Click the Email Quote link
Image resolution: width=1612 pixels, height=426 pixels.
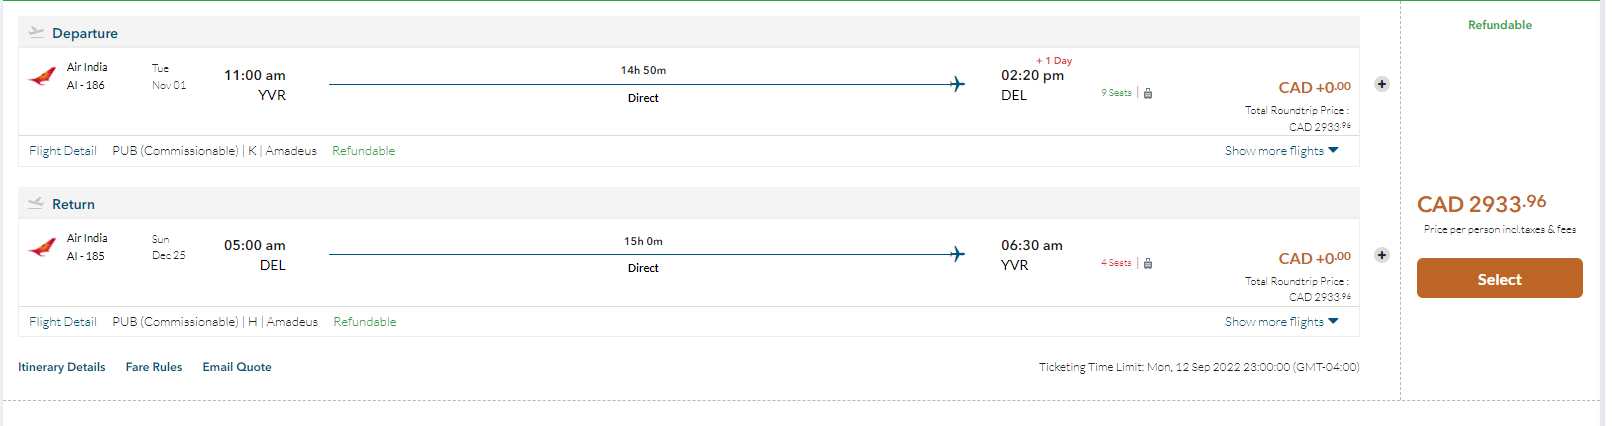point(237,367)
